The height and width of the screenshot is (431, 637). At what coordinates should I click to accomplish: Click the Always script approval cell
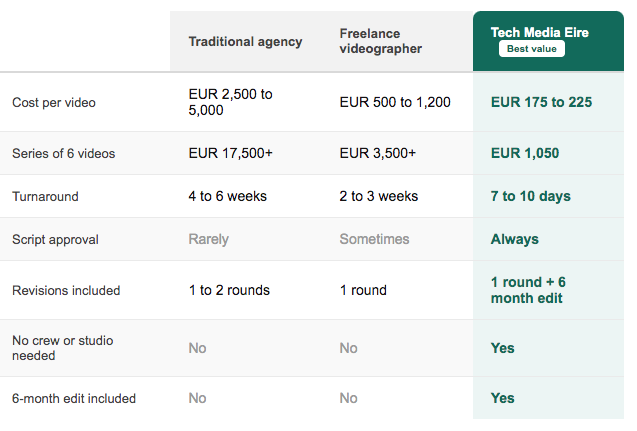click(515, 239)
